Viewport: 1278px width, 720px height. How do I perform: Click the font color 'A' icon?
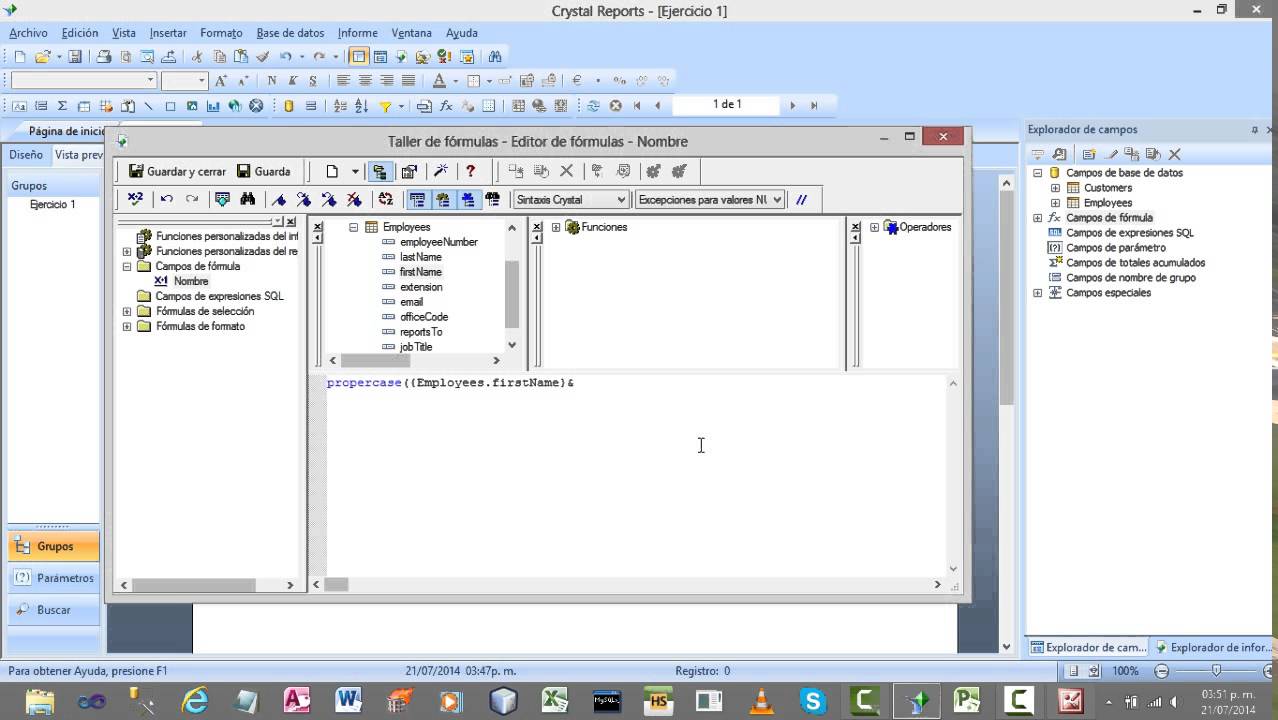(439, 81)
